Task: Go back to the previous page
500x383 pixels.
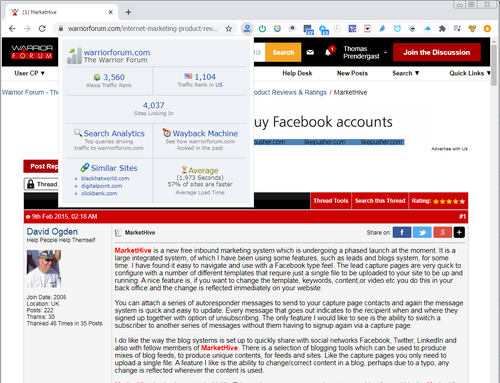Action: [12, 29]
